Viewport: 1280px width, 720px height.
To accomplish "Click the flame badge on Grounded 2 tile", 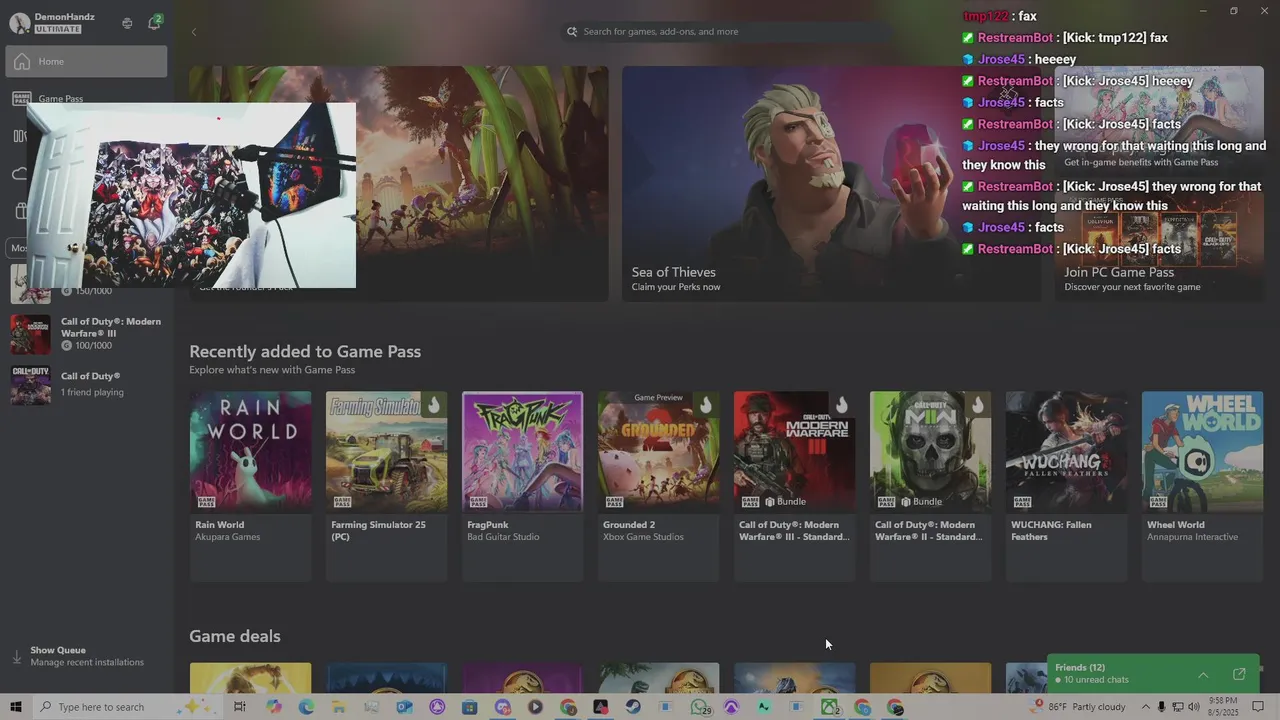I will coord(705,405).
